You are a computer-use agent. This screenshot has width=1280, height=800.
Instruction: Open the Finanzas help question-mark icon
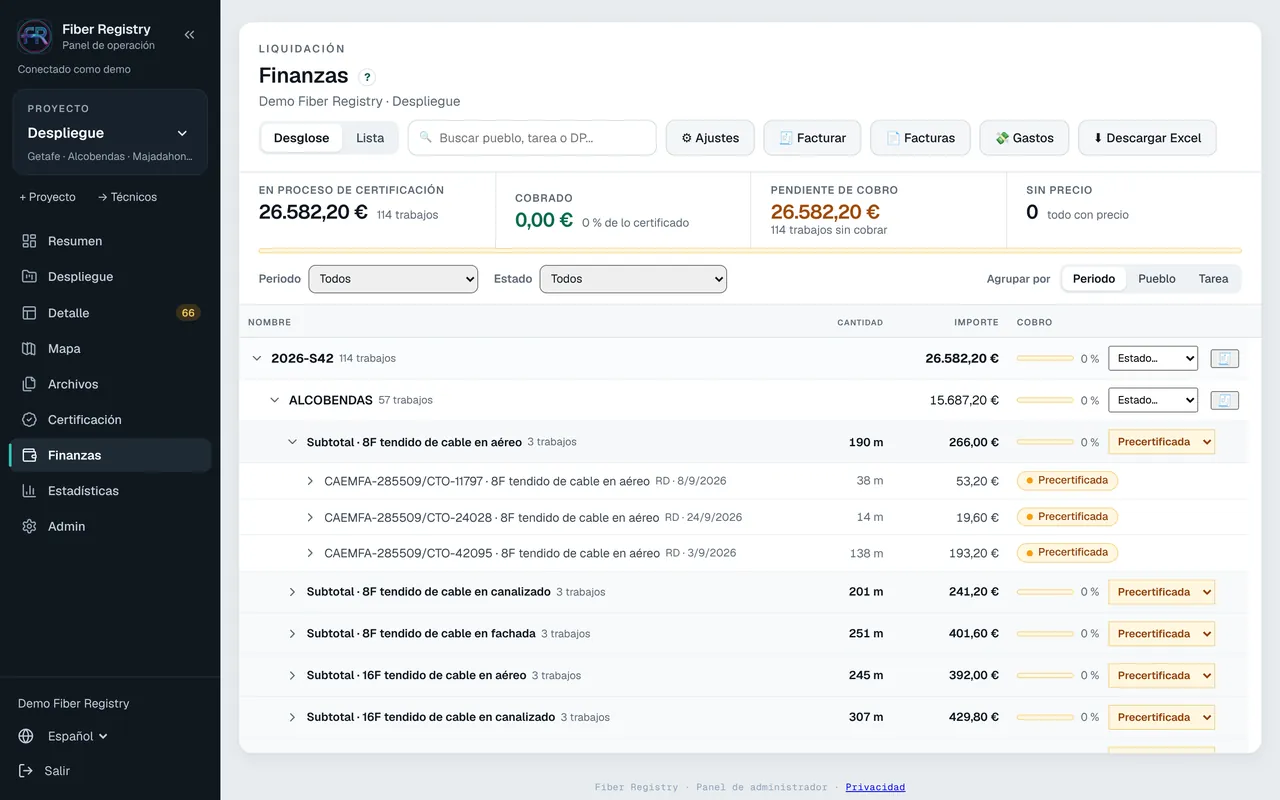click(x=367, y=77)
